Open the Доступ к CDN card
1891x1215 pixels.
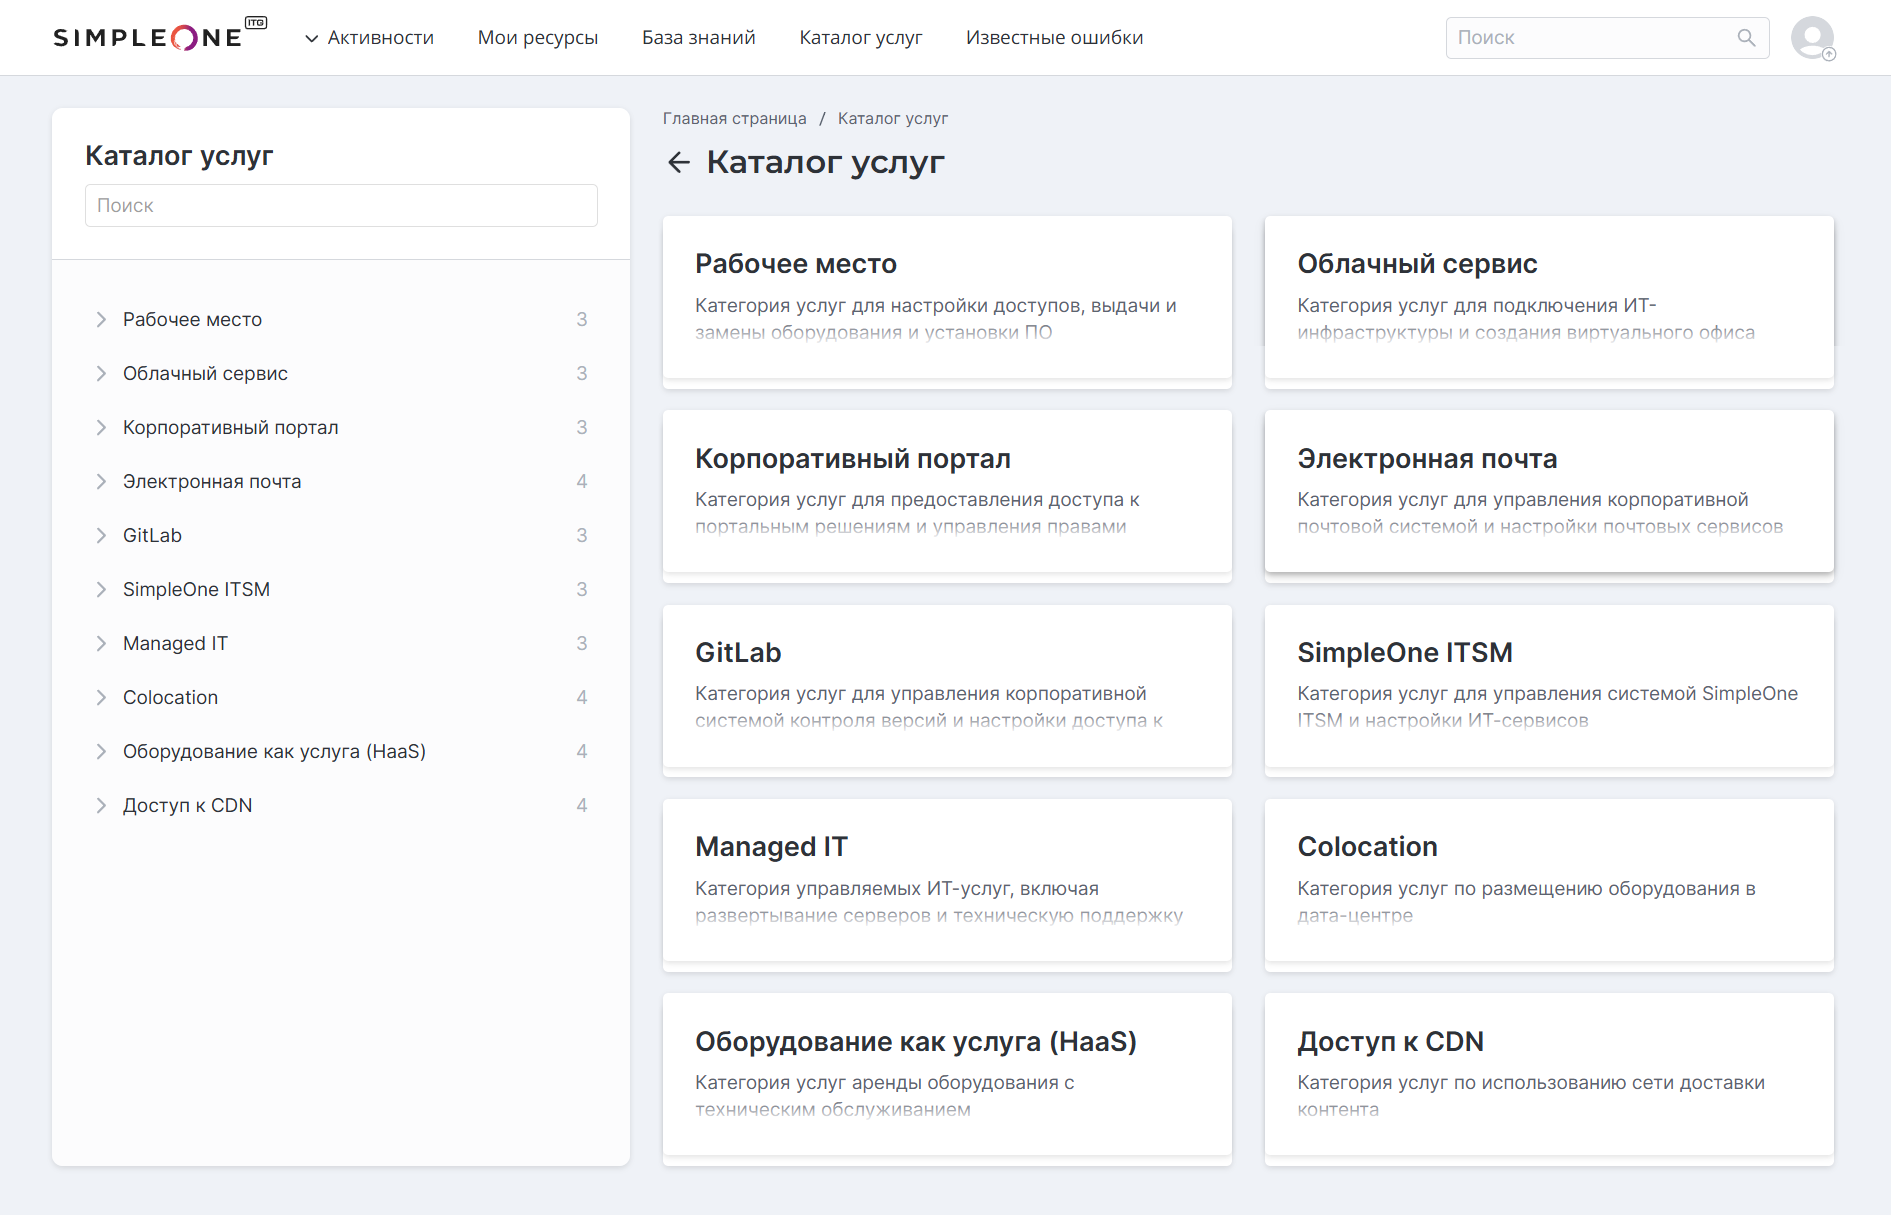[1549, 1074]
